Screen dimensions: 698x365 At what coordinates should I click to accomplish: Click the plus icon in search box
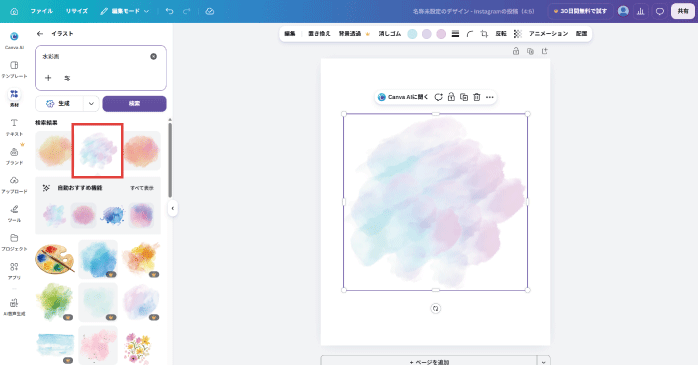pyautogui.click(x=48, y=78)
